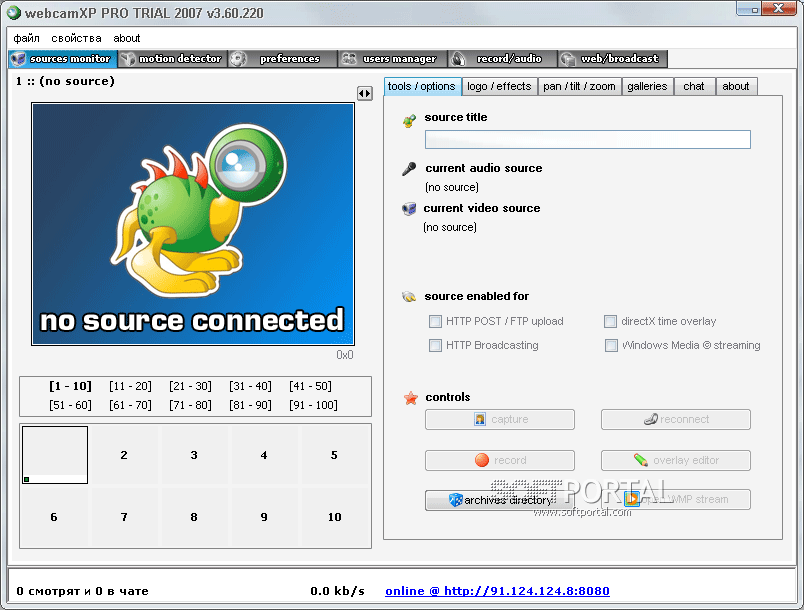Toggle directX time overlay checkbox
804x610 pixels.
pyautogui.click(x=610, y=321)
